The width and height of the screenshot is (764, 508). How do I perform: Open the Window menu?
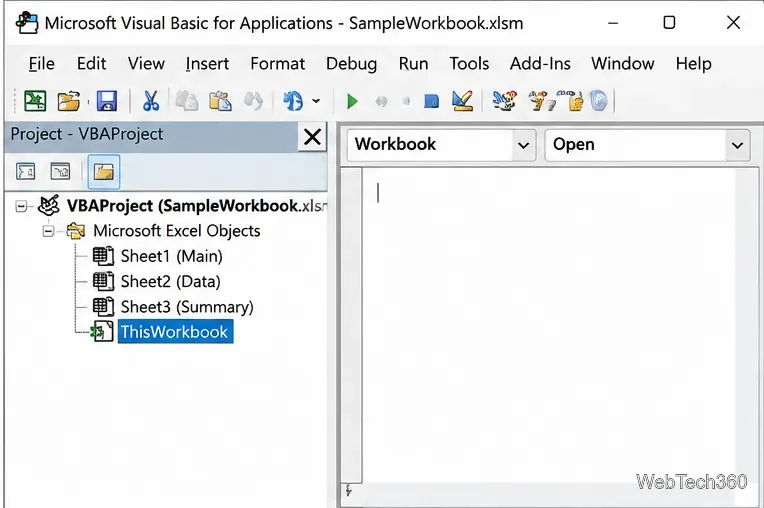[623, 64]
